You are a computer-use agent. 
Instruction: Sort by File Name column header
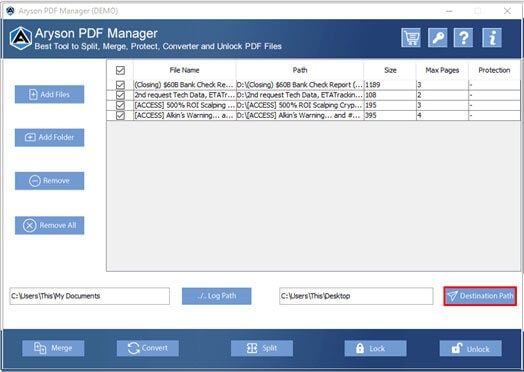pos(184,70)
